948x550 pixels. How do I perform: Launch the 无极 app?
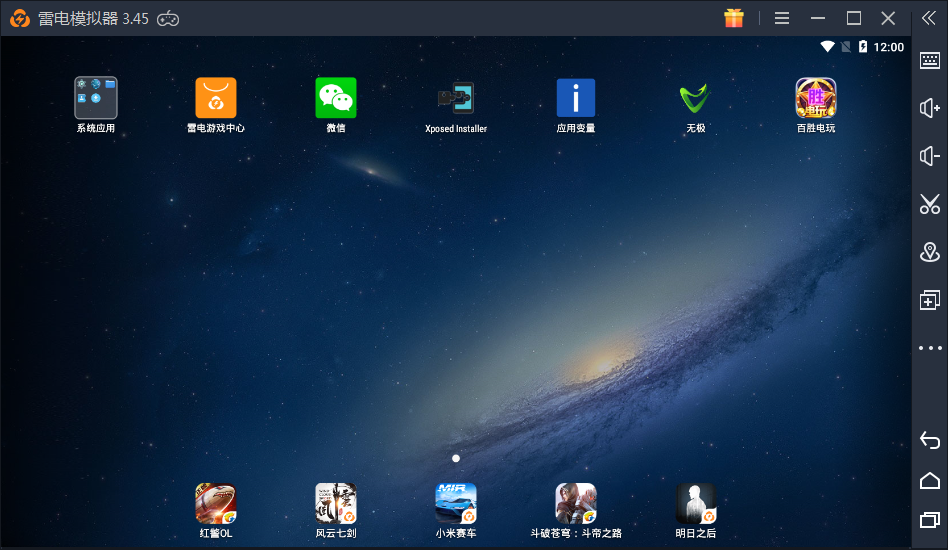click(695, 98)
